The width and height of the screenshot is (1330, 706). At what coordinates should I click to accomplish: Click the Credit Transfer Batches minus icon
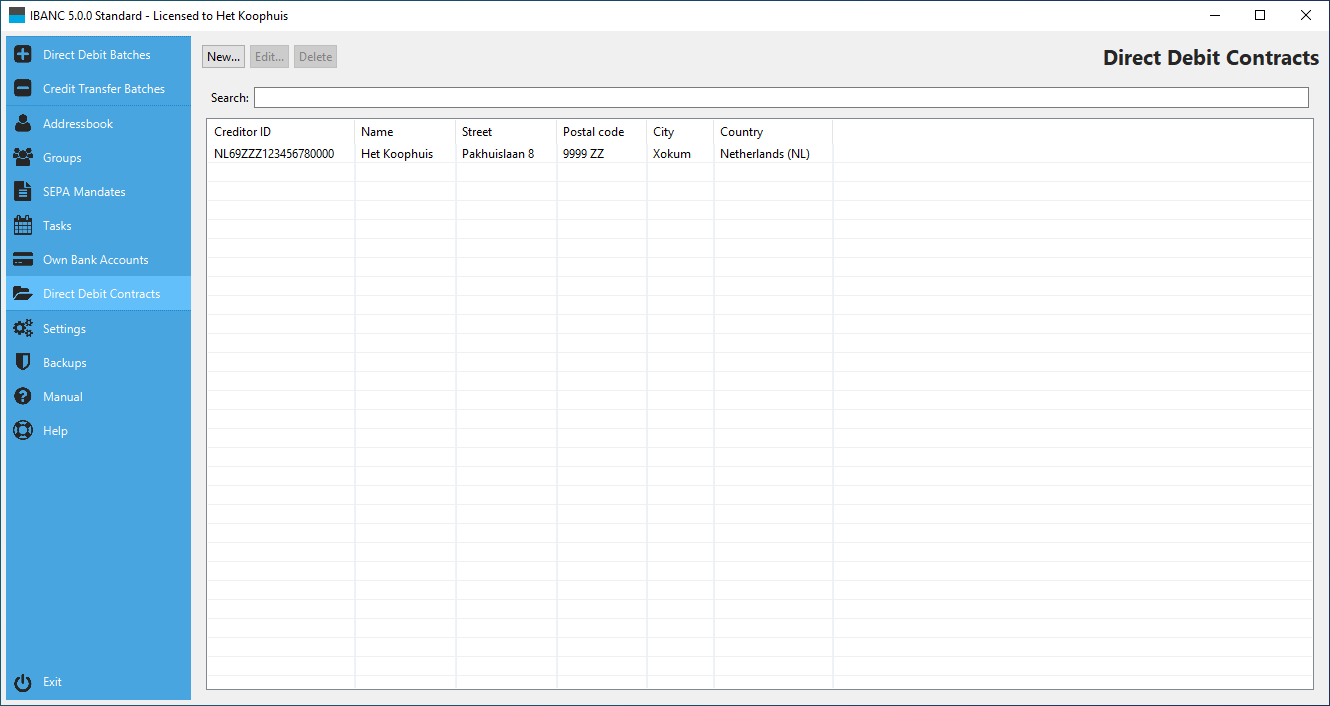(x=23, y=89)
